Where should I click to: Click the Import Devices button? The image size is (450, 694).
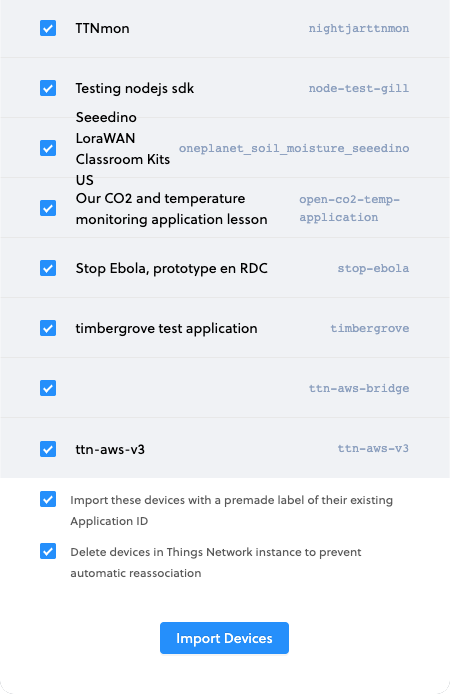coord(224,638)
